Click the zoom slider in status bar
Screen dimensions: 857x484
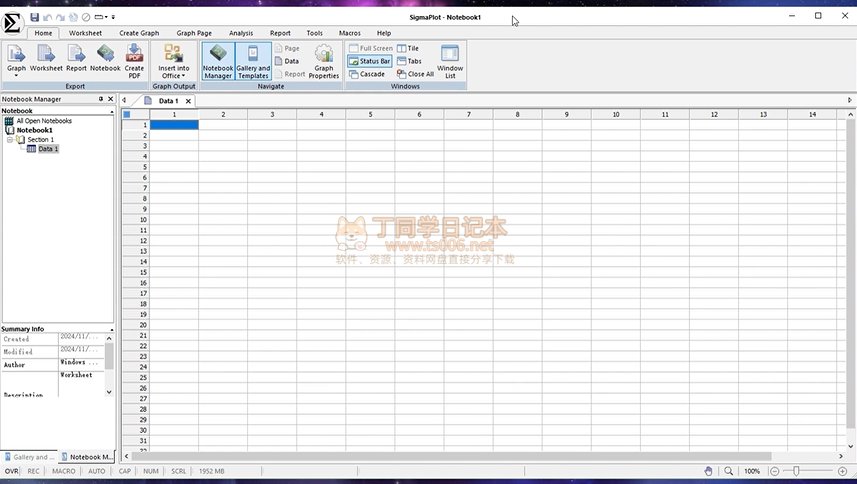(x=797, y=471)
